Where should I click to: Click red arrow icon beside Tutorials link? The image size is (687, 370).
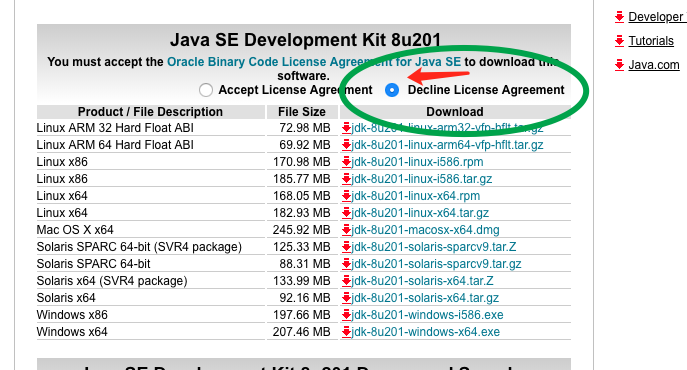(619, 41)
